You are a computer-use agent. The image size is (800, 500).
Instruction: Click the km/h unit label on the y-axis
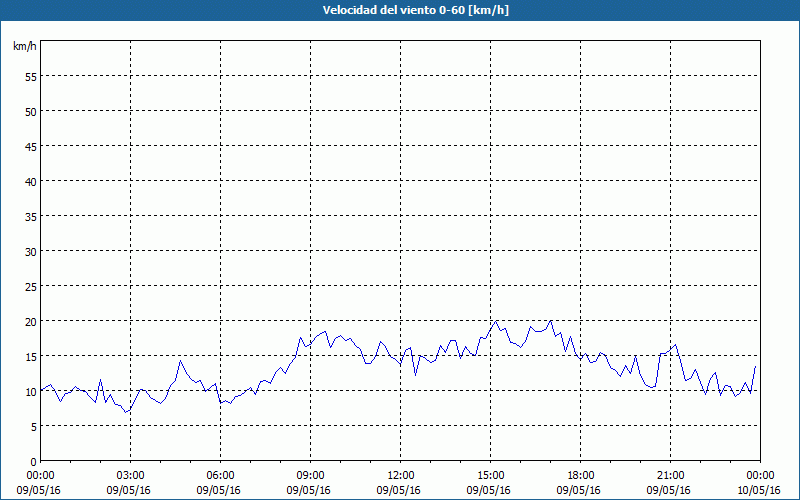[x=24, y=46]
